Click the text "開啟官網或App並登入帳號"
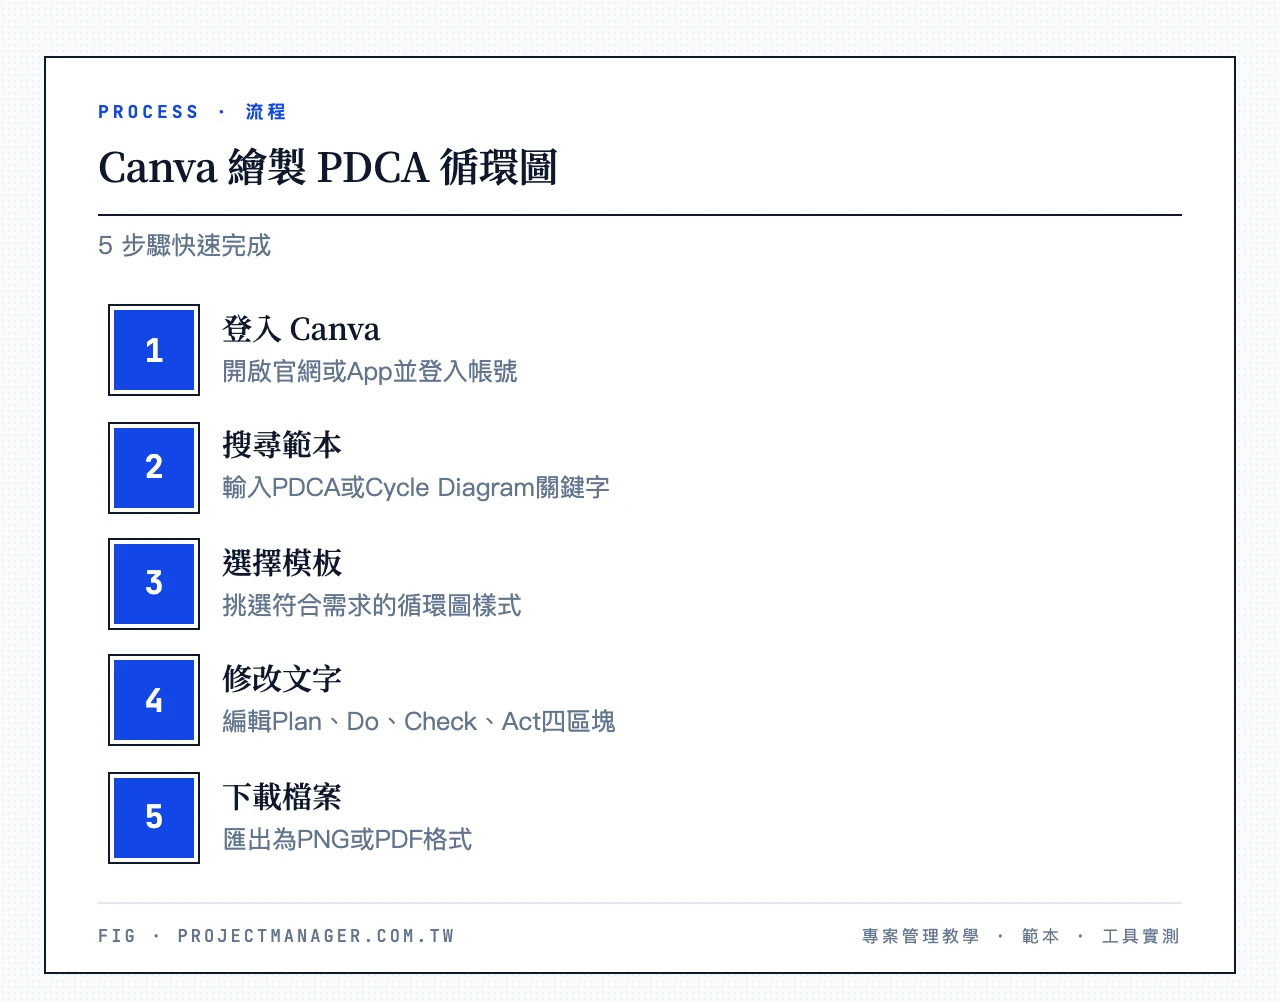This screenshot has width=1280, height=1002. click(x=370, y=372)
